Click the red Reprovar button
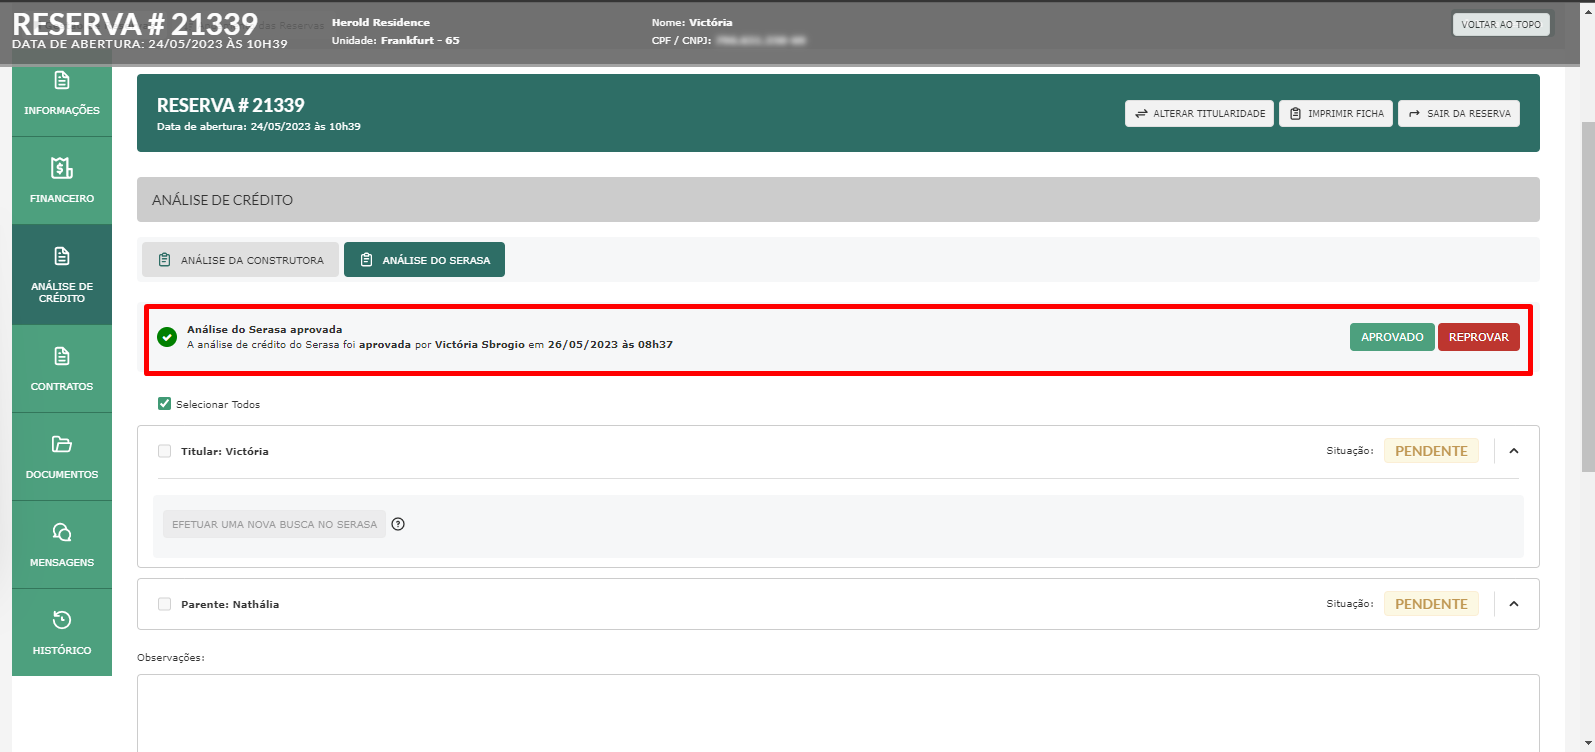The height and width of the screenshot is (752, 1595). [1479, 337]
